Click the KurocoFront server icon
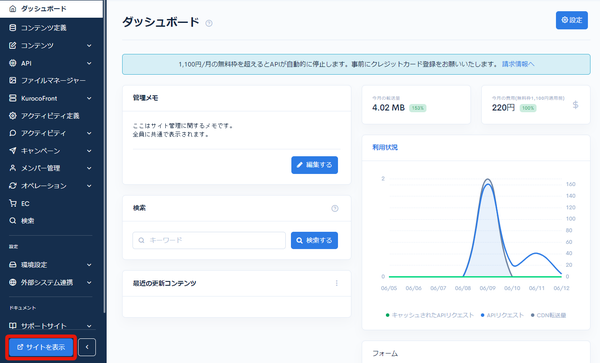This screenshot has width=600, height=363. [x=13, y=98]
